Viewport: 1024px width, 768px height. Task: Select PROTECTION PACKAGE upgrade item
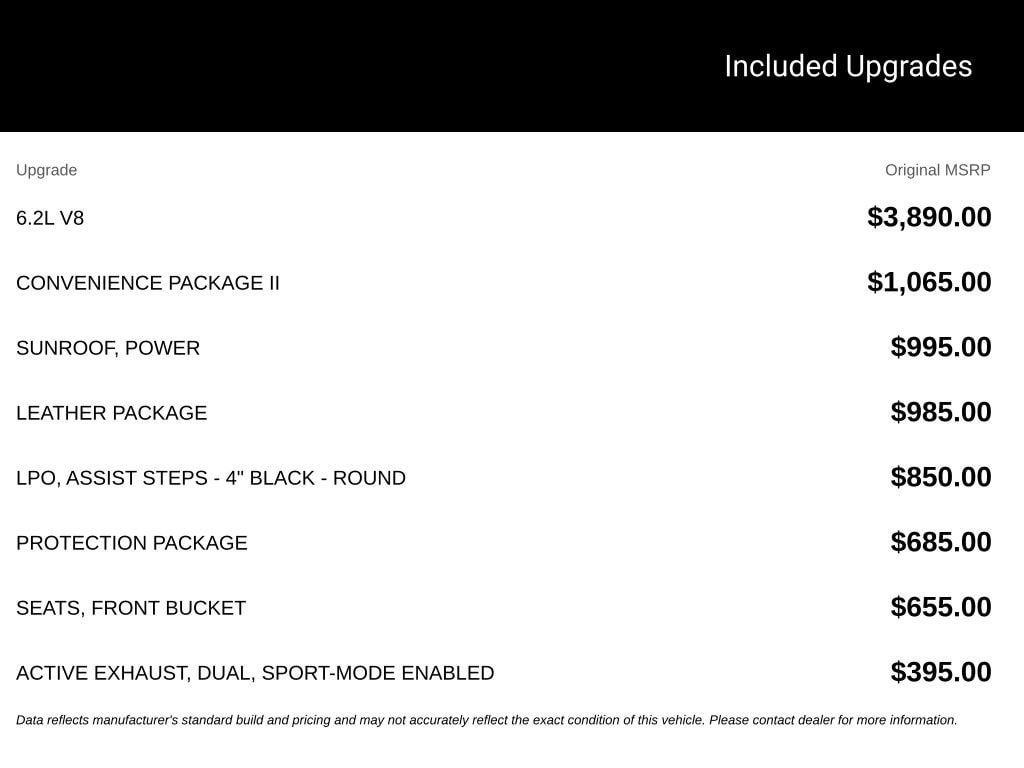click(131, 543)
